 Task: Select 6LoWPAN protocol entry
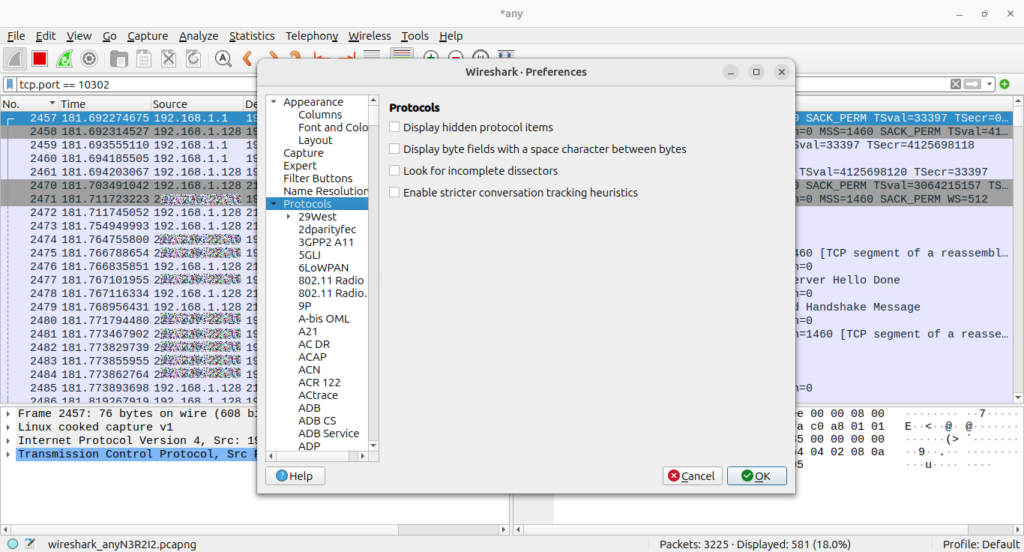point(323,267)
